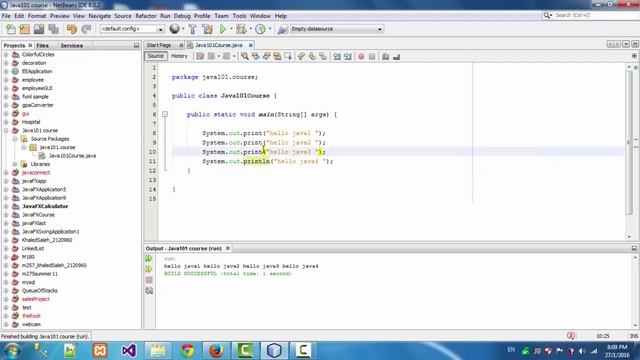Open the Refactor menu
This screenshot has width=640, height=360.
point(146,16)
